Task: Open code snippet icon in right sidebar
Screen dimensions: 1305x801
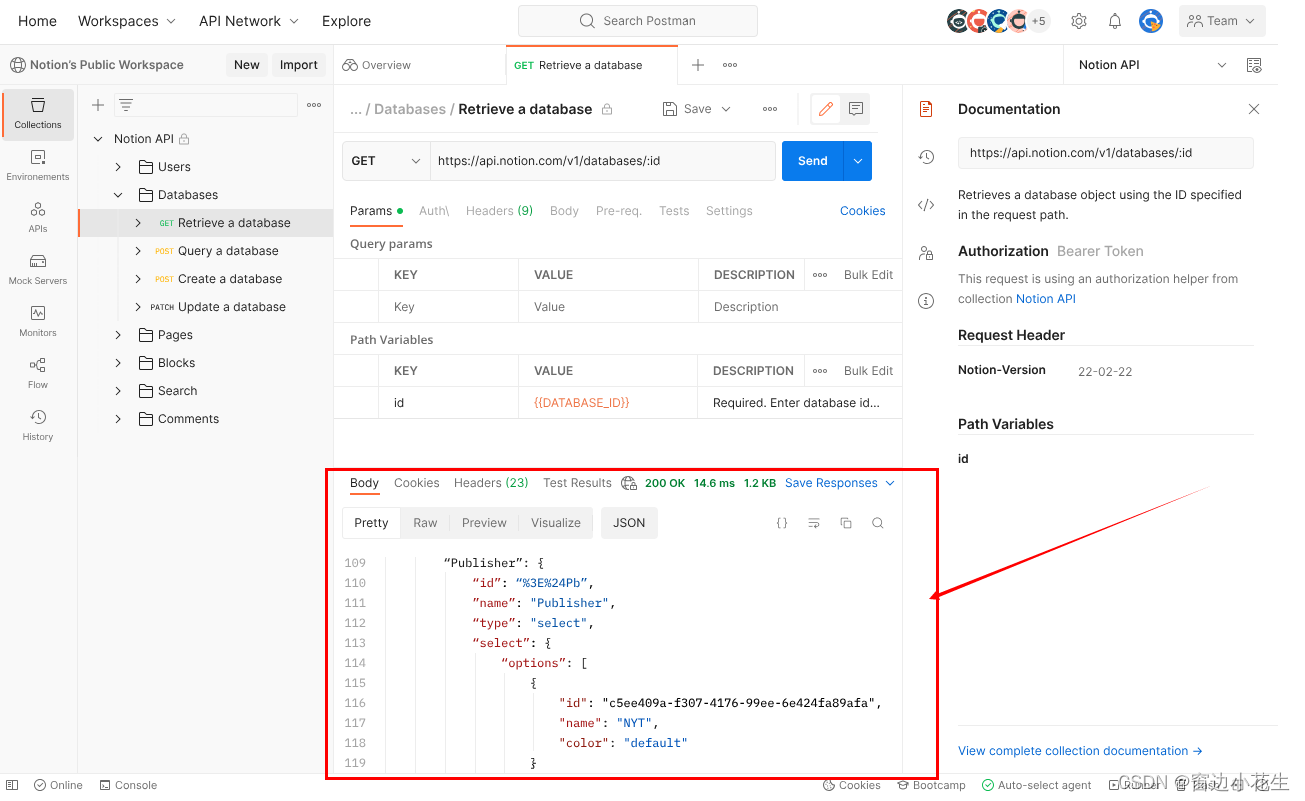Action: (x=926, y=205)
